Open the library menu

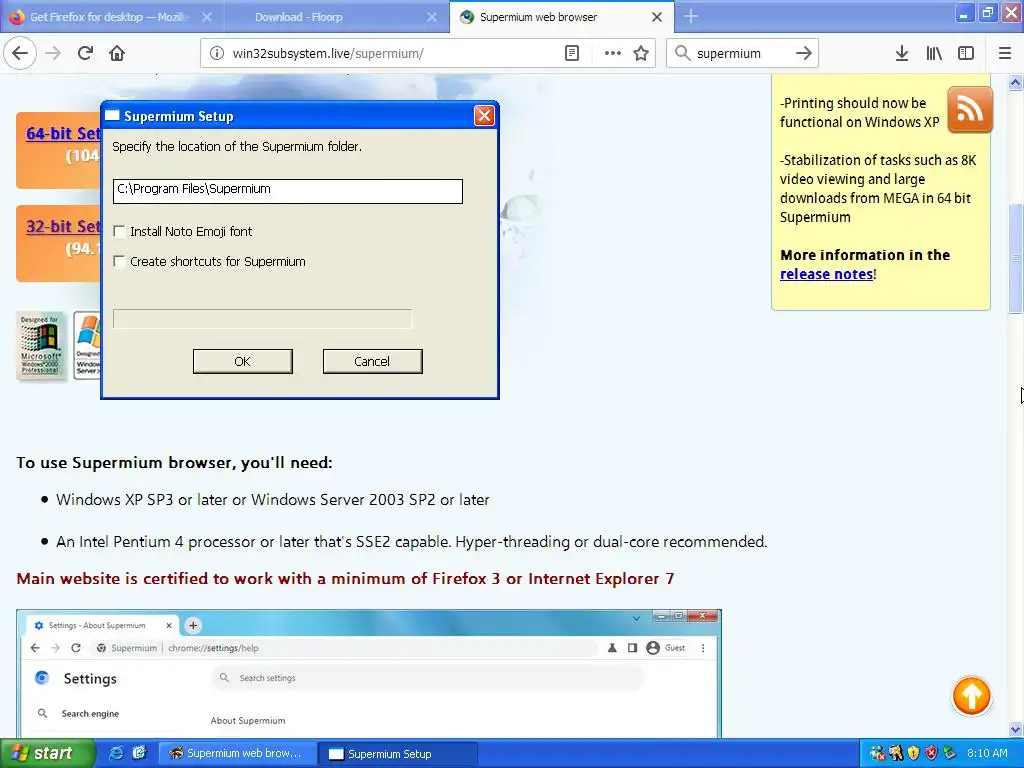point(934,53)
